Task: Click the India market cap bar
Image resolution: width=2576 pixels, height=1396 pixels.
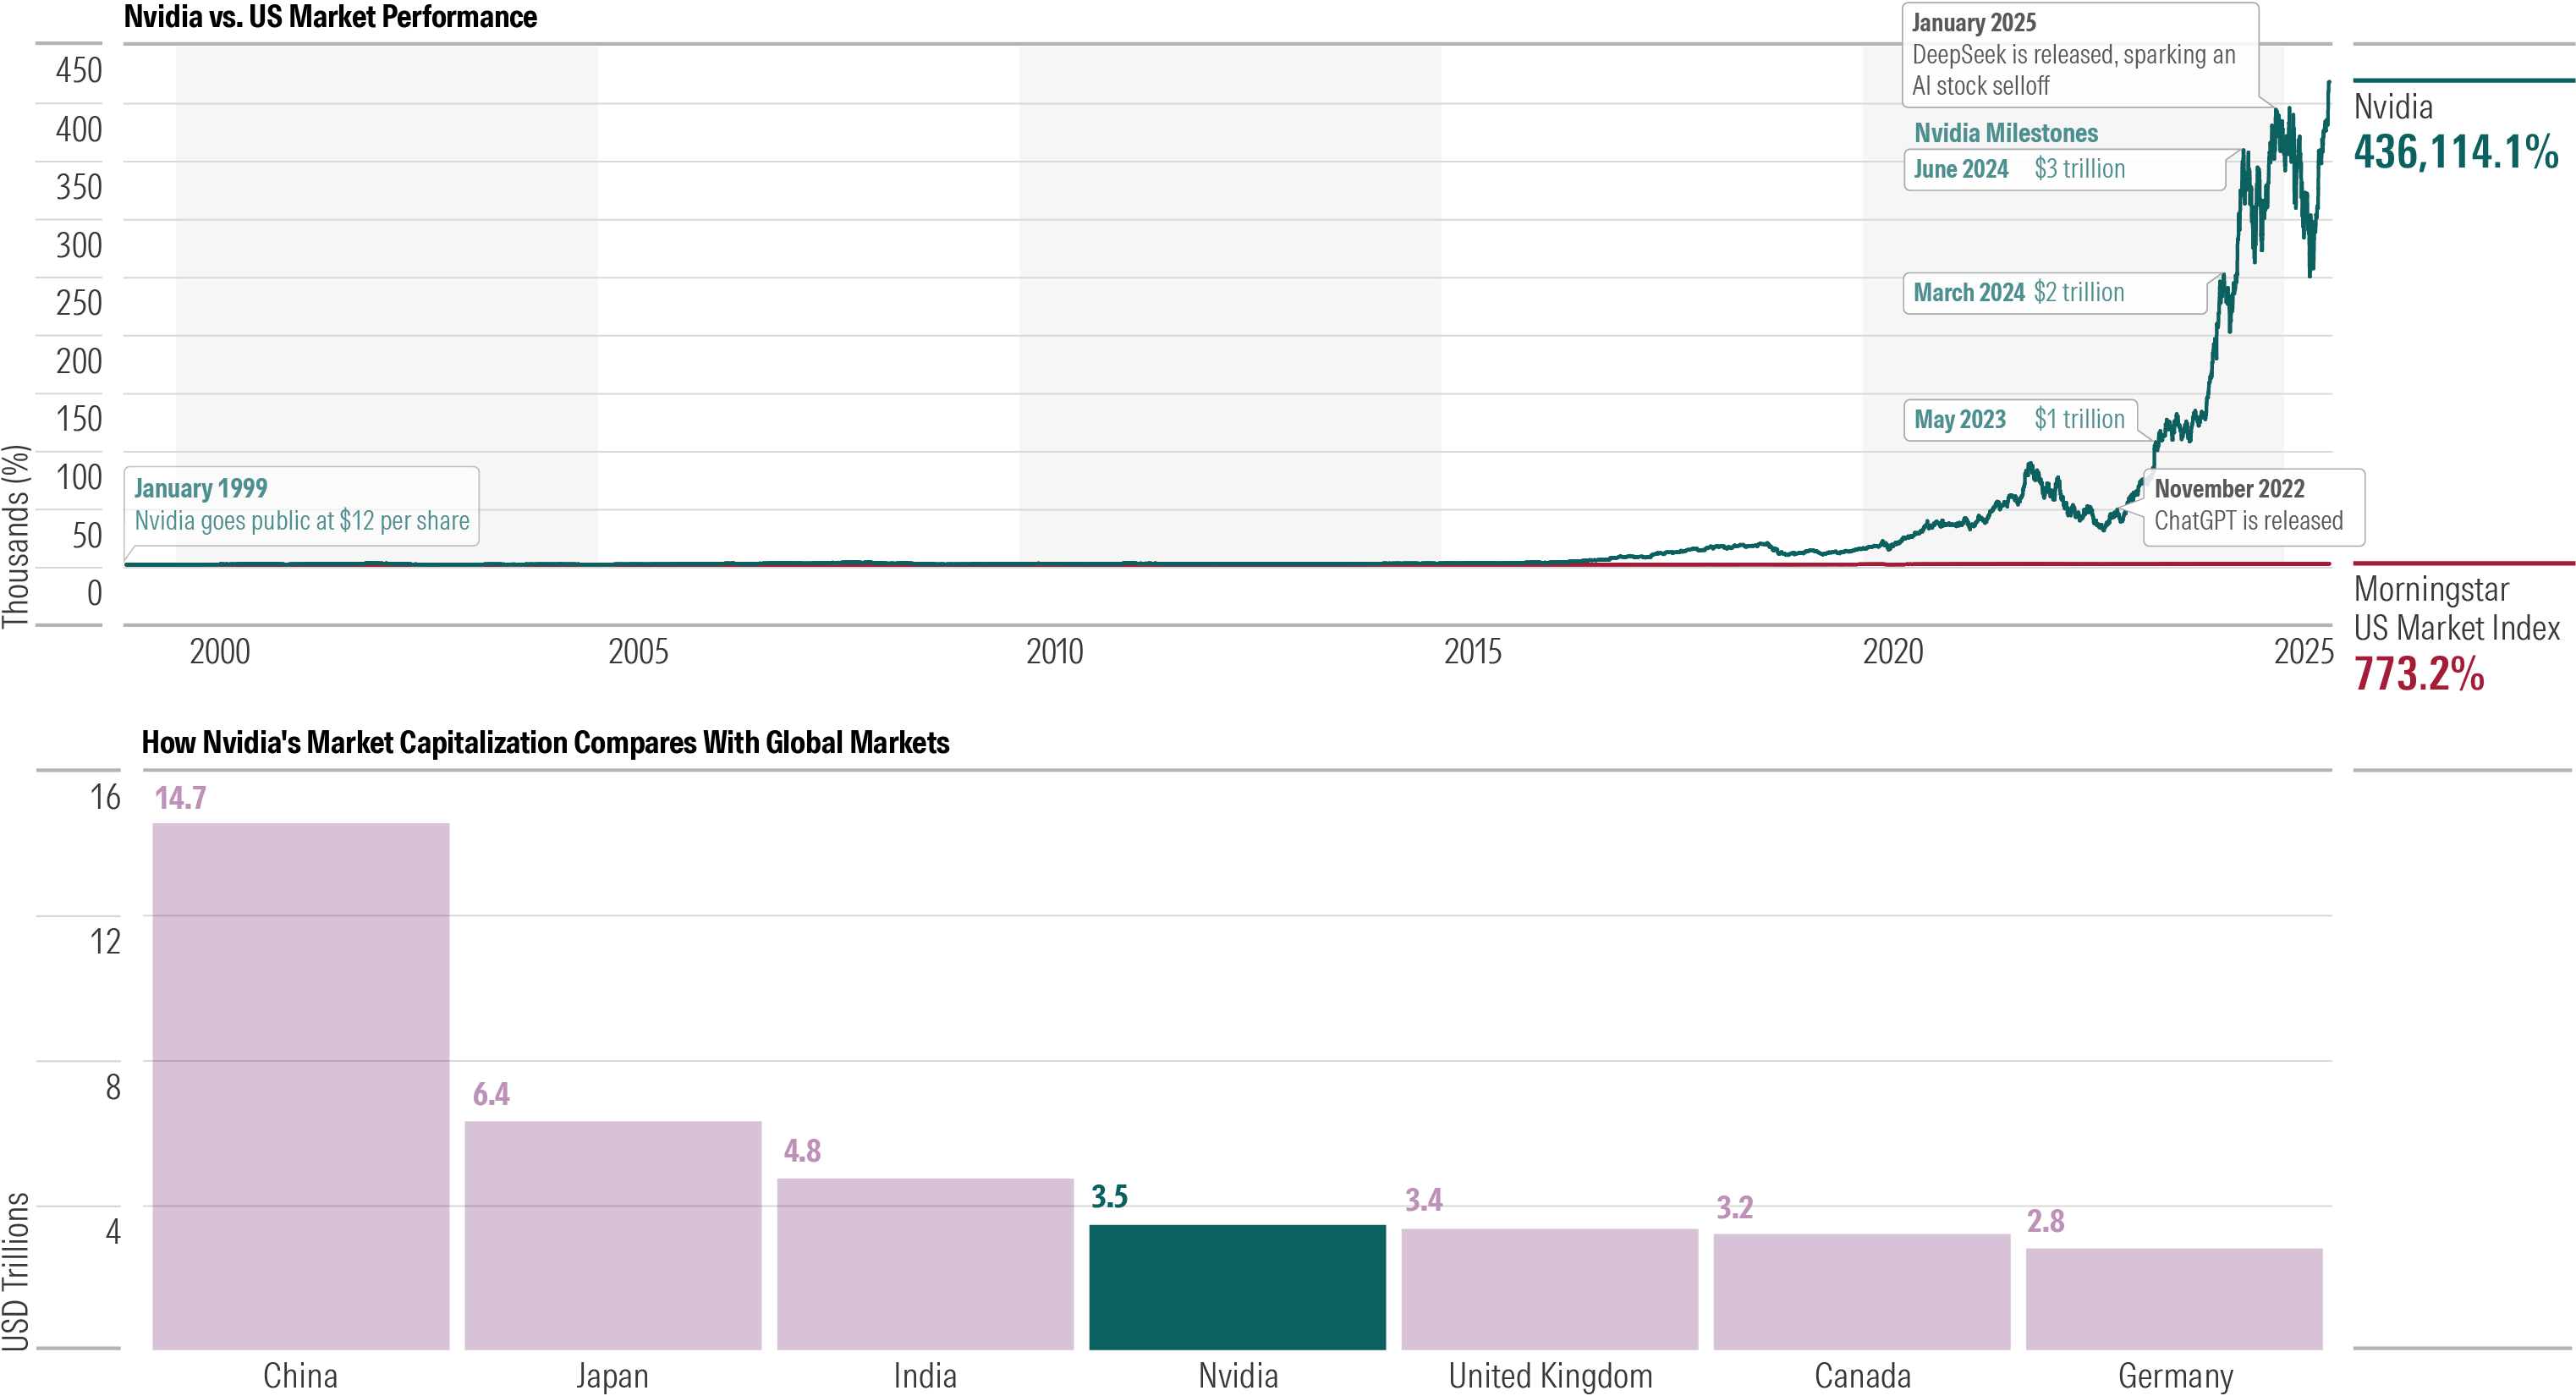Action: pos(925,1264)
